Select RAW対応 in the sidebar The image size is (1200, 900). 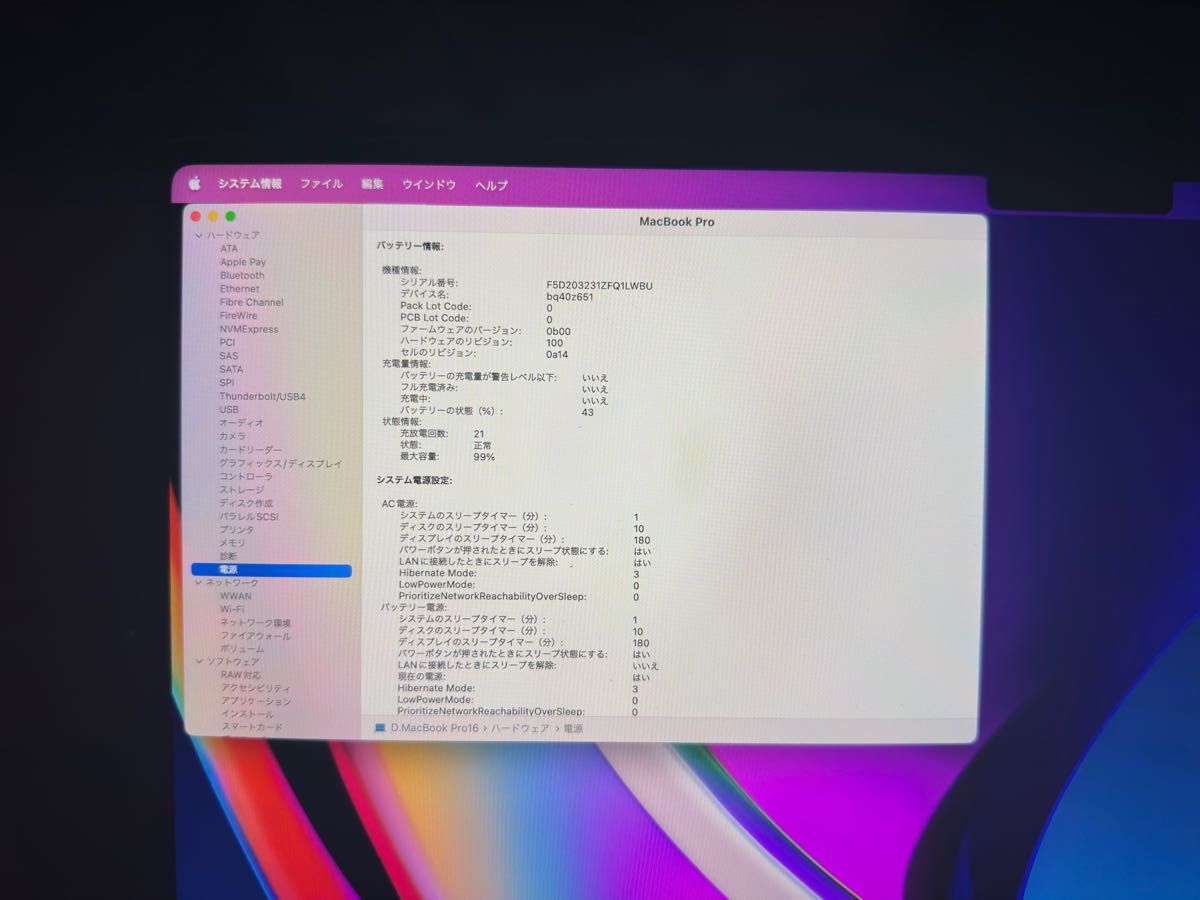(241, 675)
